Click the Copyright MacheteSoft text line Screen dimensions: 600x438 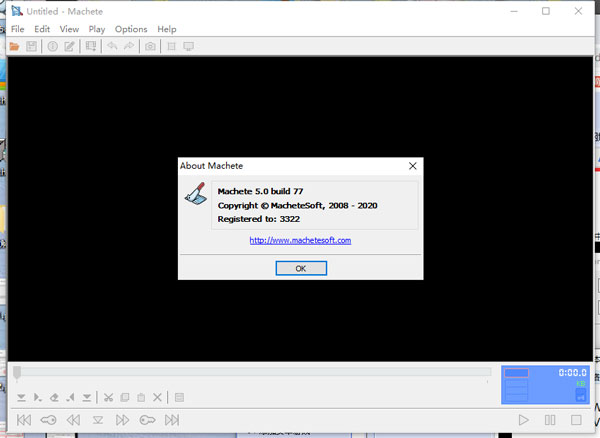click(297, 205)
